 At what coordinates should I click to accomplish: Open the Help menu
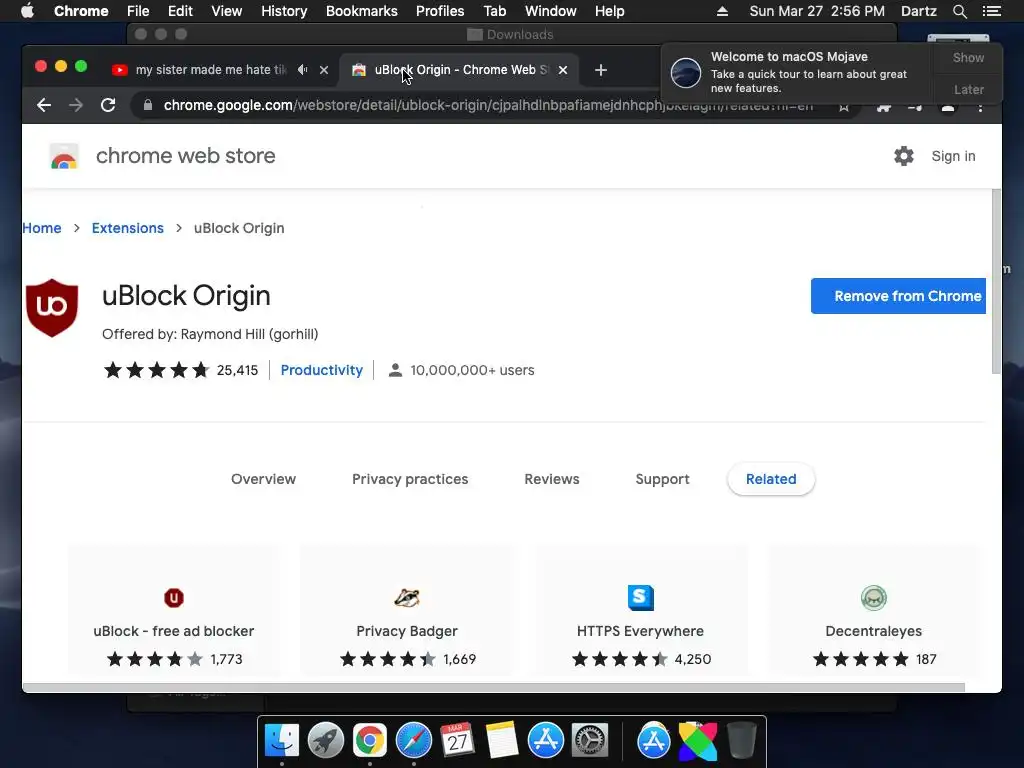609,11
